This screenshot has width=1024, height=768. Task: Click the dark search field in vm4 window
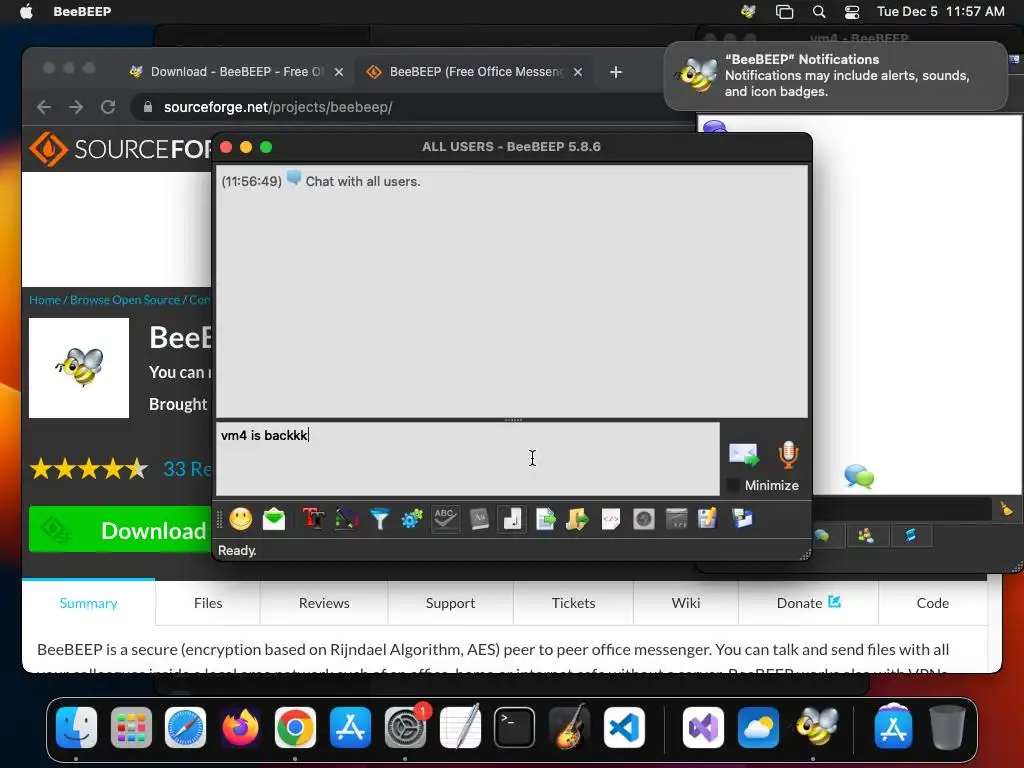[901, 509]
